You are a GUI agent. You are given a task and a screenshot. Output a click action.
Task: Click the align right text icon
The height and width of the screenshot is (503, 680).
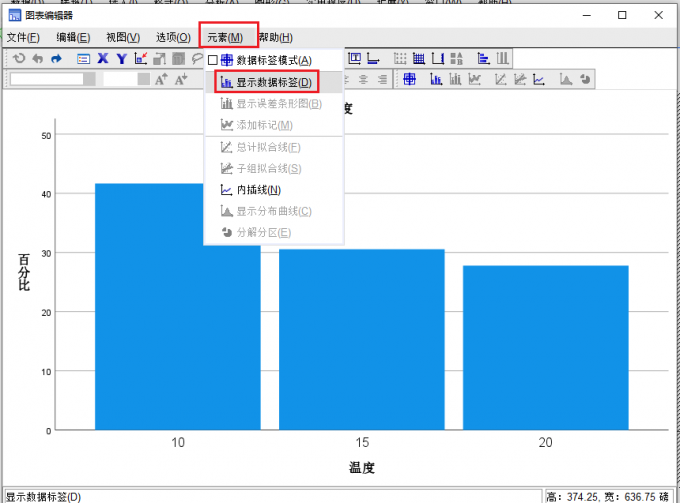[382, 79]
